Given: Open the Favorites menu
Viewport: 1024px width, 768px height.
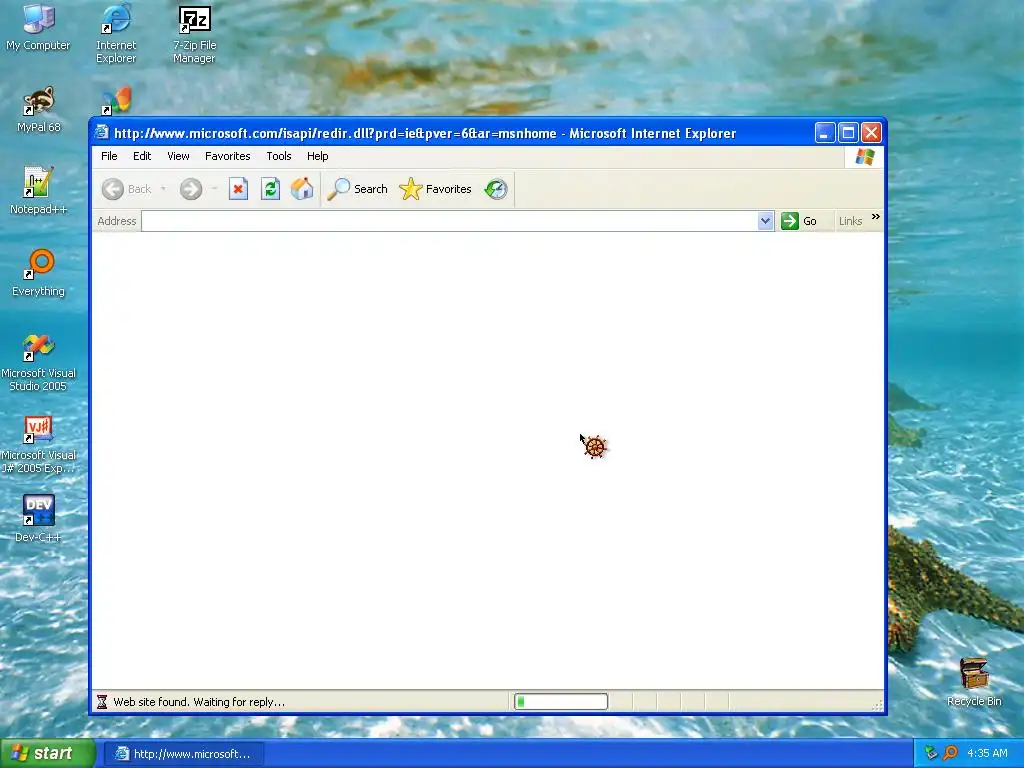Looking at the screenshot, I should coord(227,156).
